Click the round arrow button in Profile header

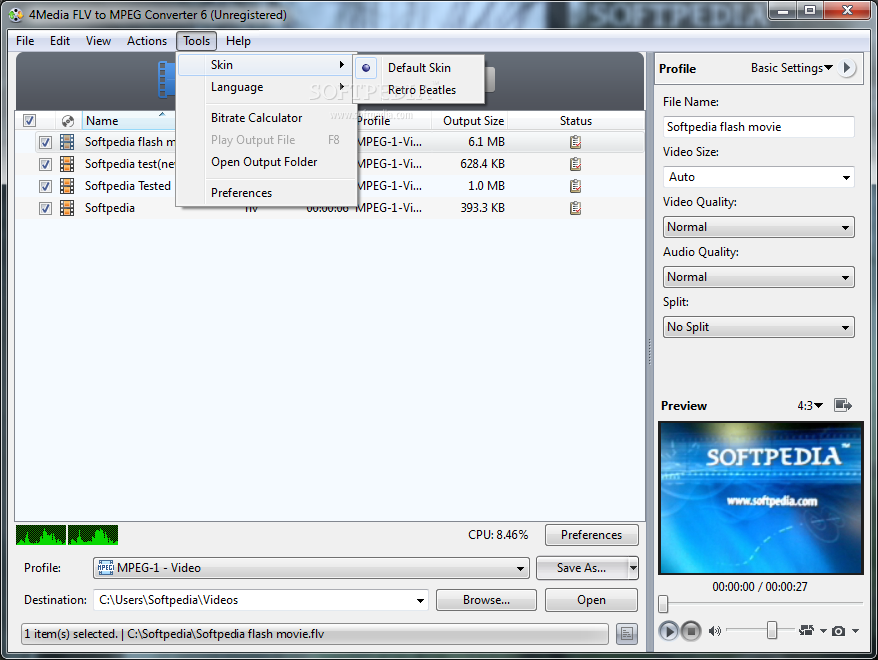coord(847,68)
